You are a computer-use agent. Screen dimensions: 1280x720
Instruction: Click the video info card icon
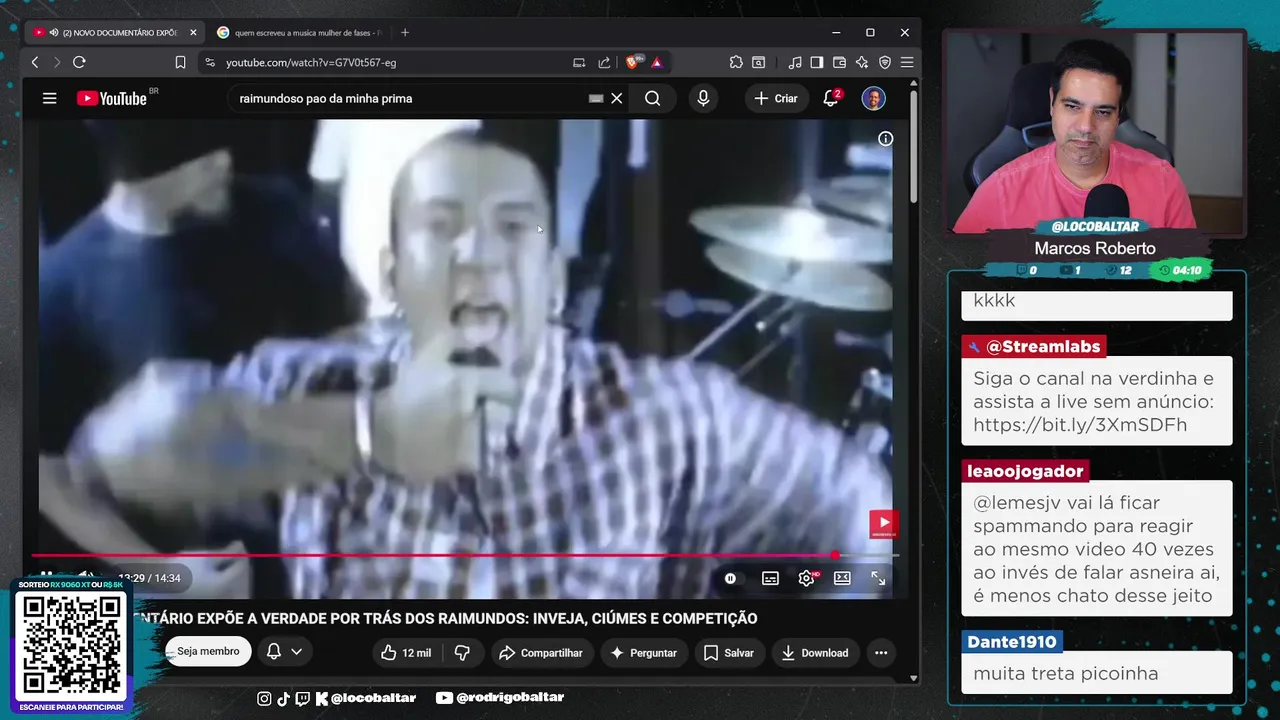point(885,139)
